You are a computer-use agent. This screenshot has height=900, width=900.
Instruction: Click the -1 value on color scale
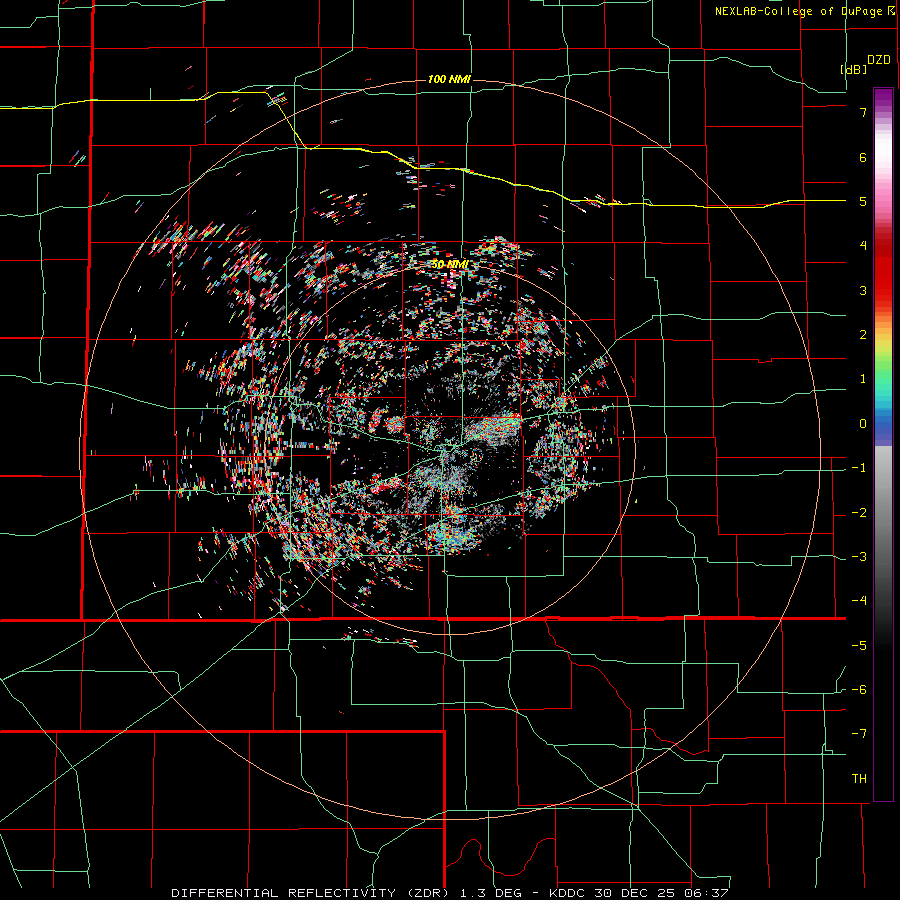point(859,468)
